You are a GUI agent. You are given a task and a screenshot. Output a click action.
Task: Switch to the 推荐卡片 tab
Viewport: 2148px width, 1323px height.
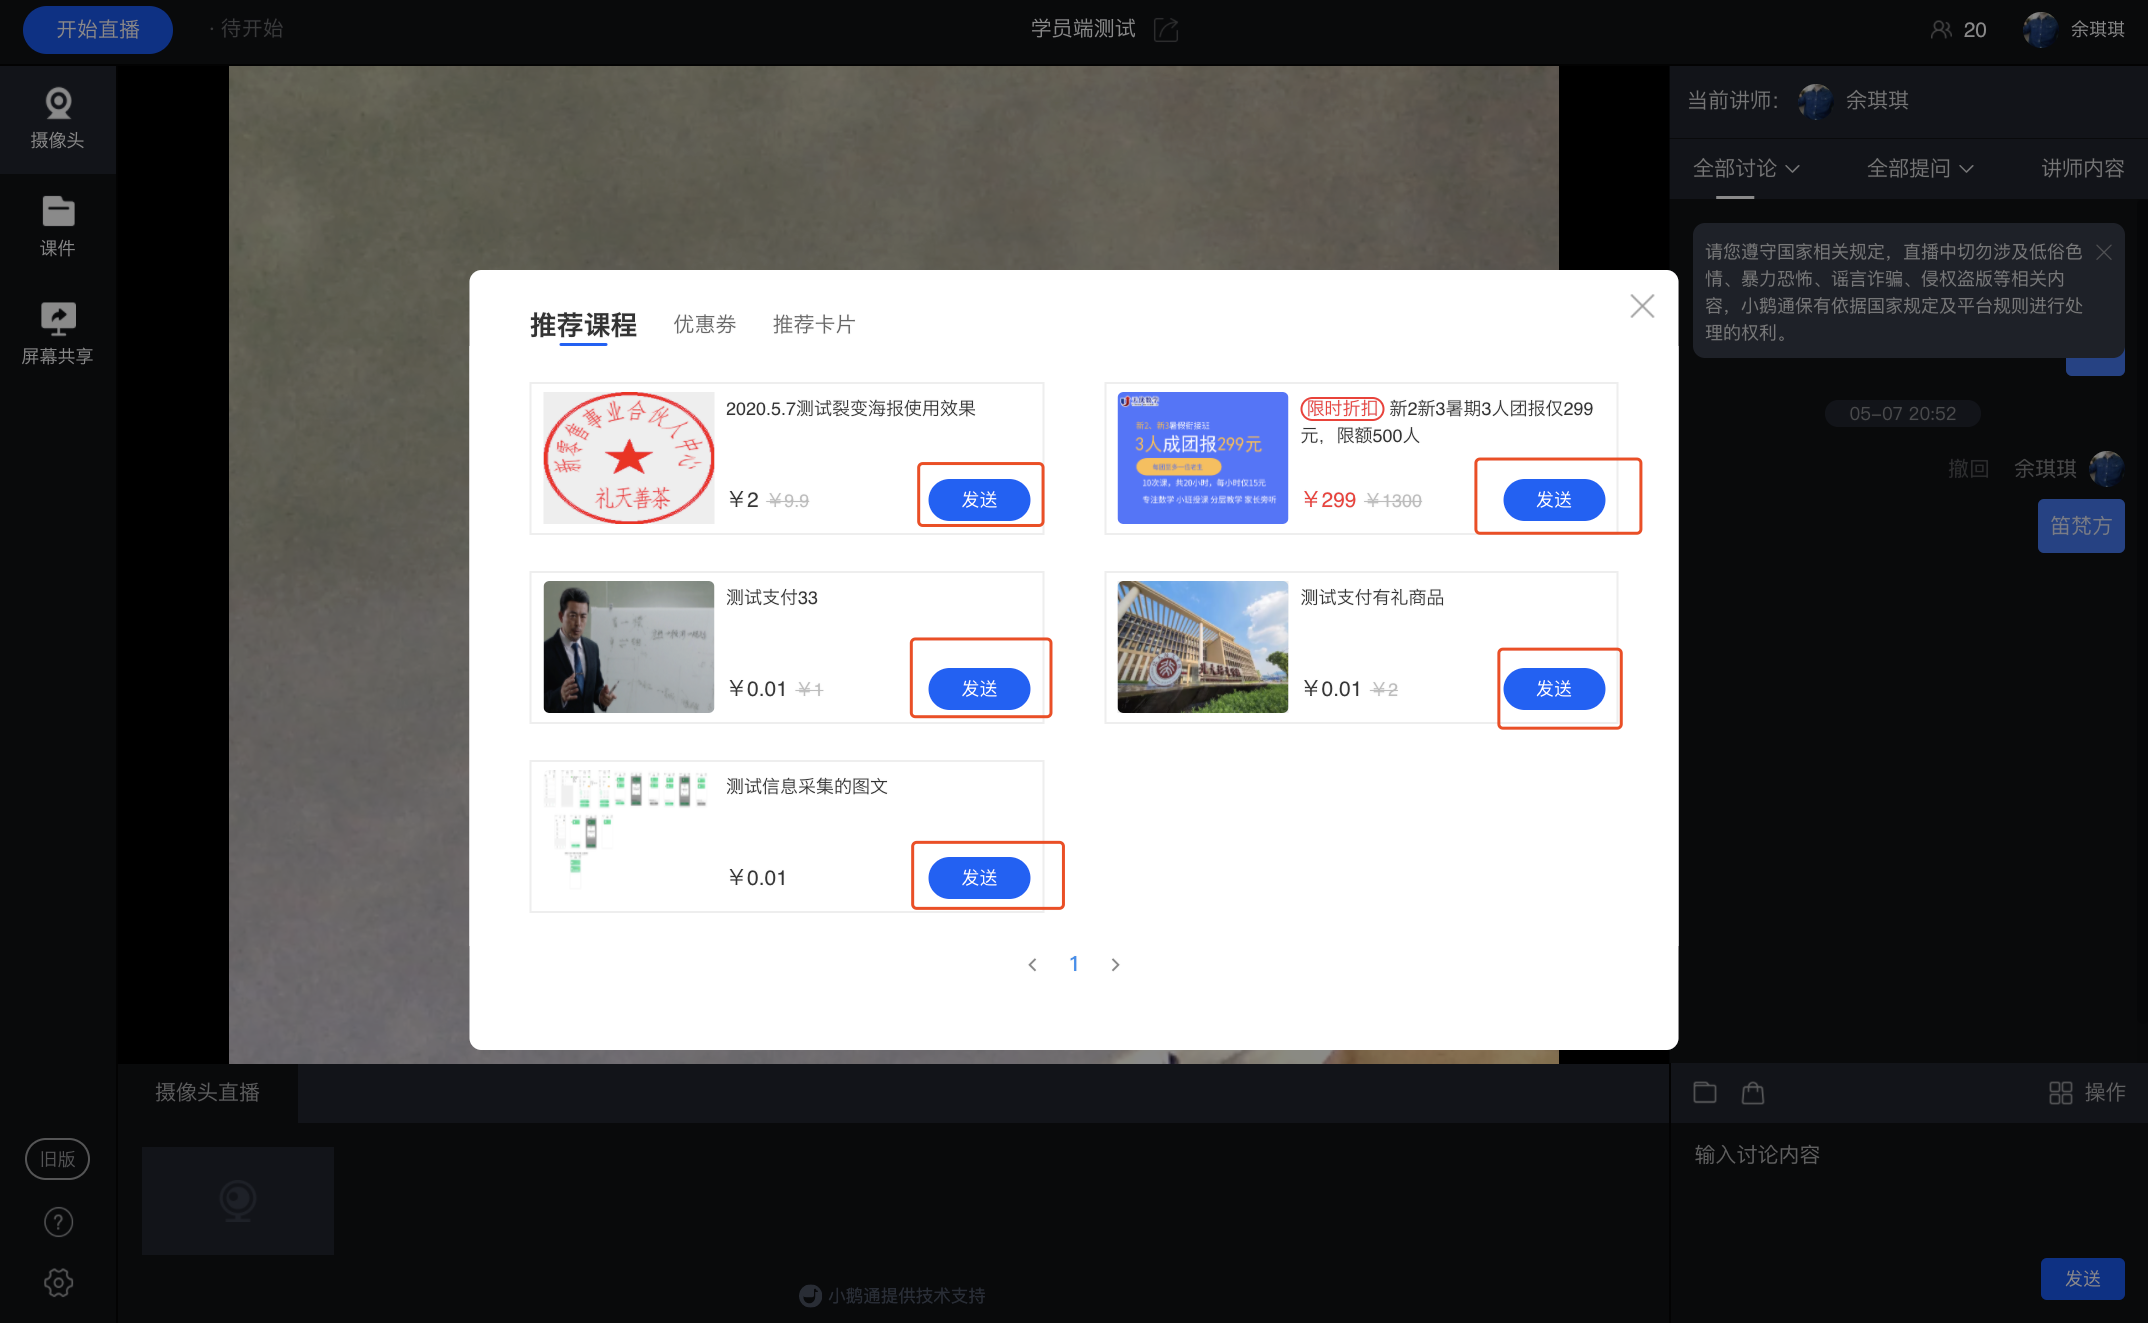tap(813, 324)
